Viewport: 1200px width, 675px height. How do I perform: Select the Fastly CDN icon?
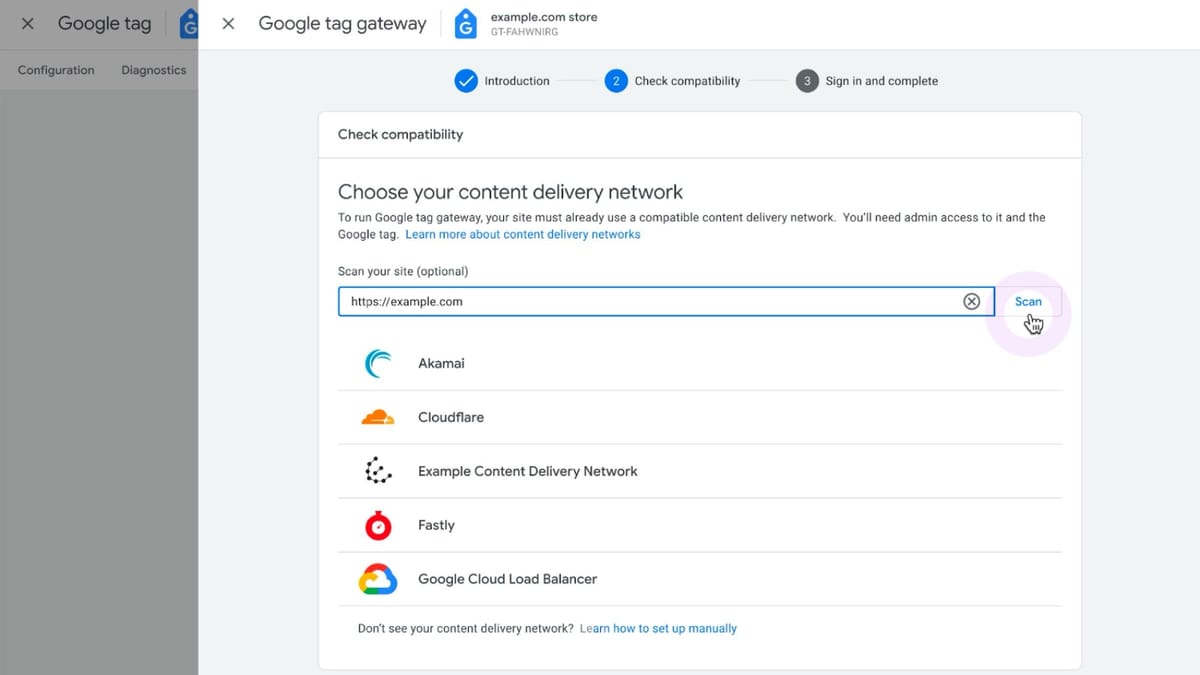coord(378,525)
